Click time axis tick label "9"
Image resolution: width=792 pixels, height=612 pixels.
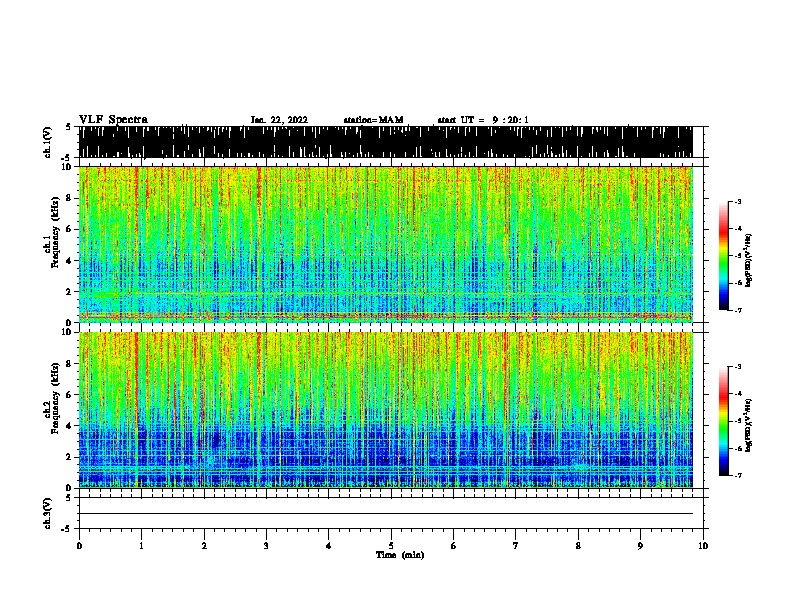(x=640, y=546)
